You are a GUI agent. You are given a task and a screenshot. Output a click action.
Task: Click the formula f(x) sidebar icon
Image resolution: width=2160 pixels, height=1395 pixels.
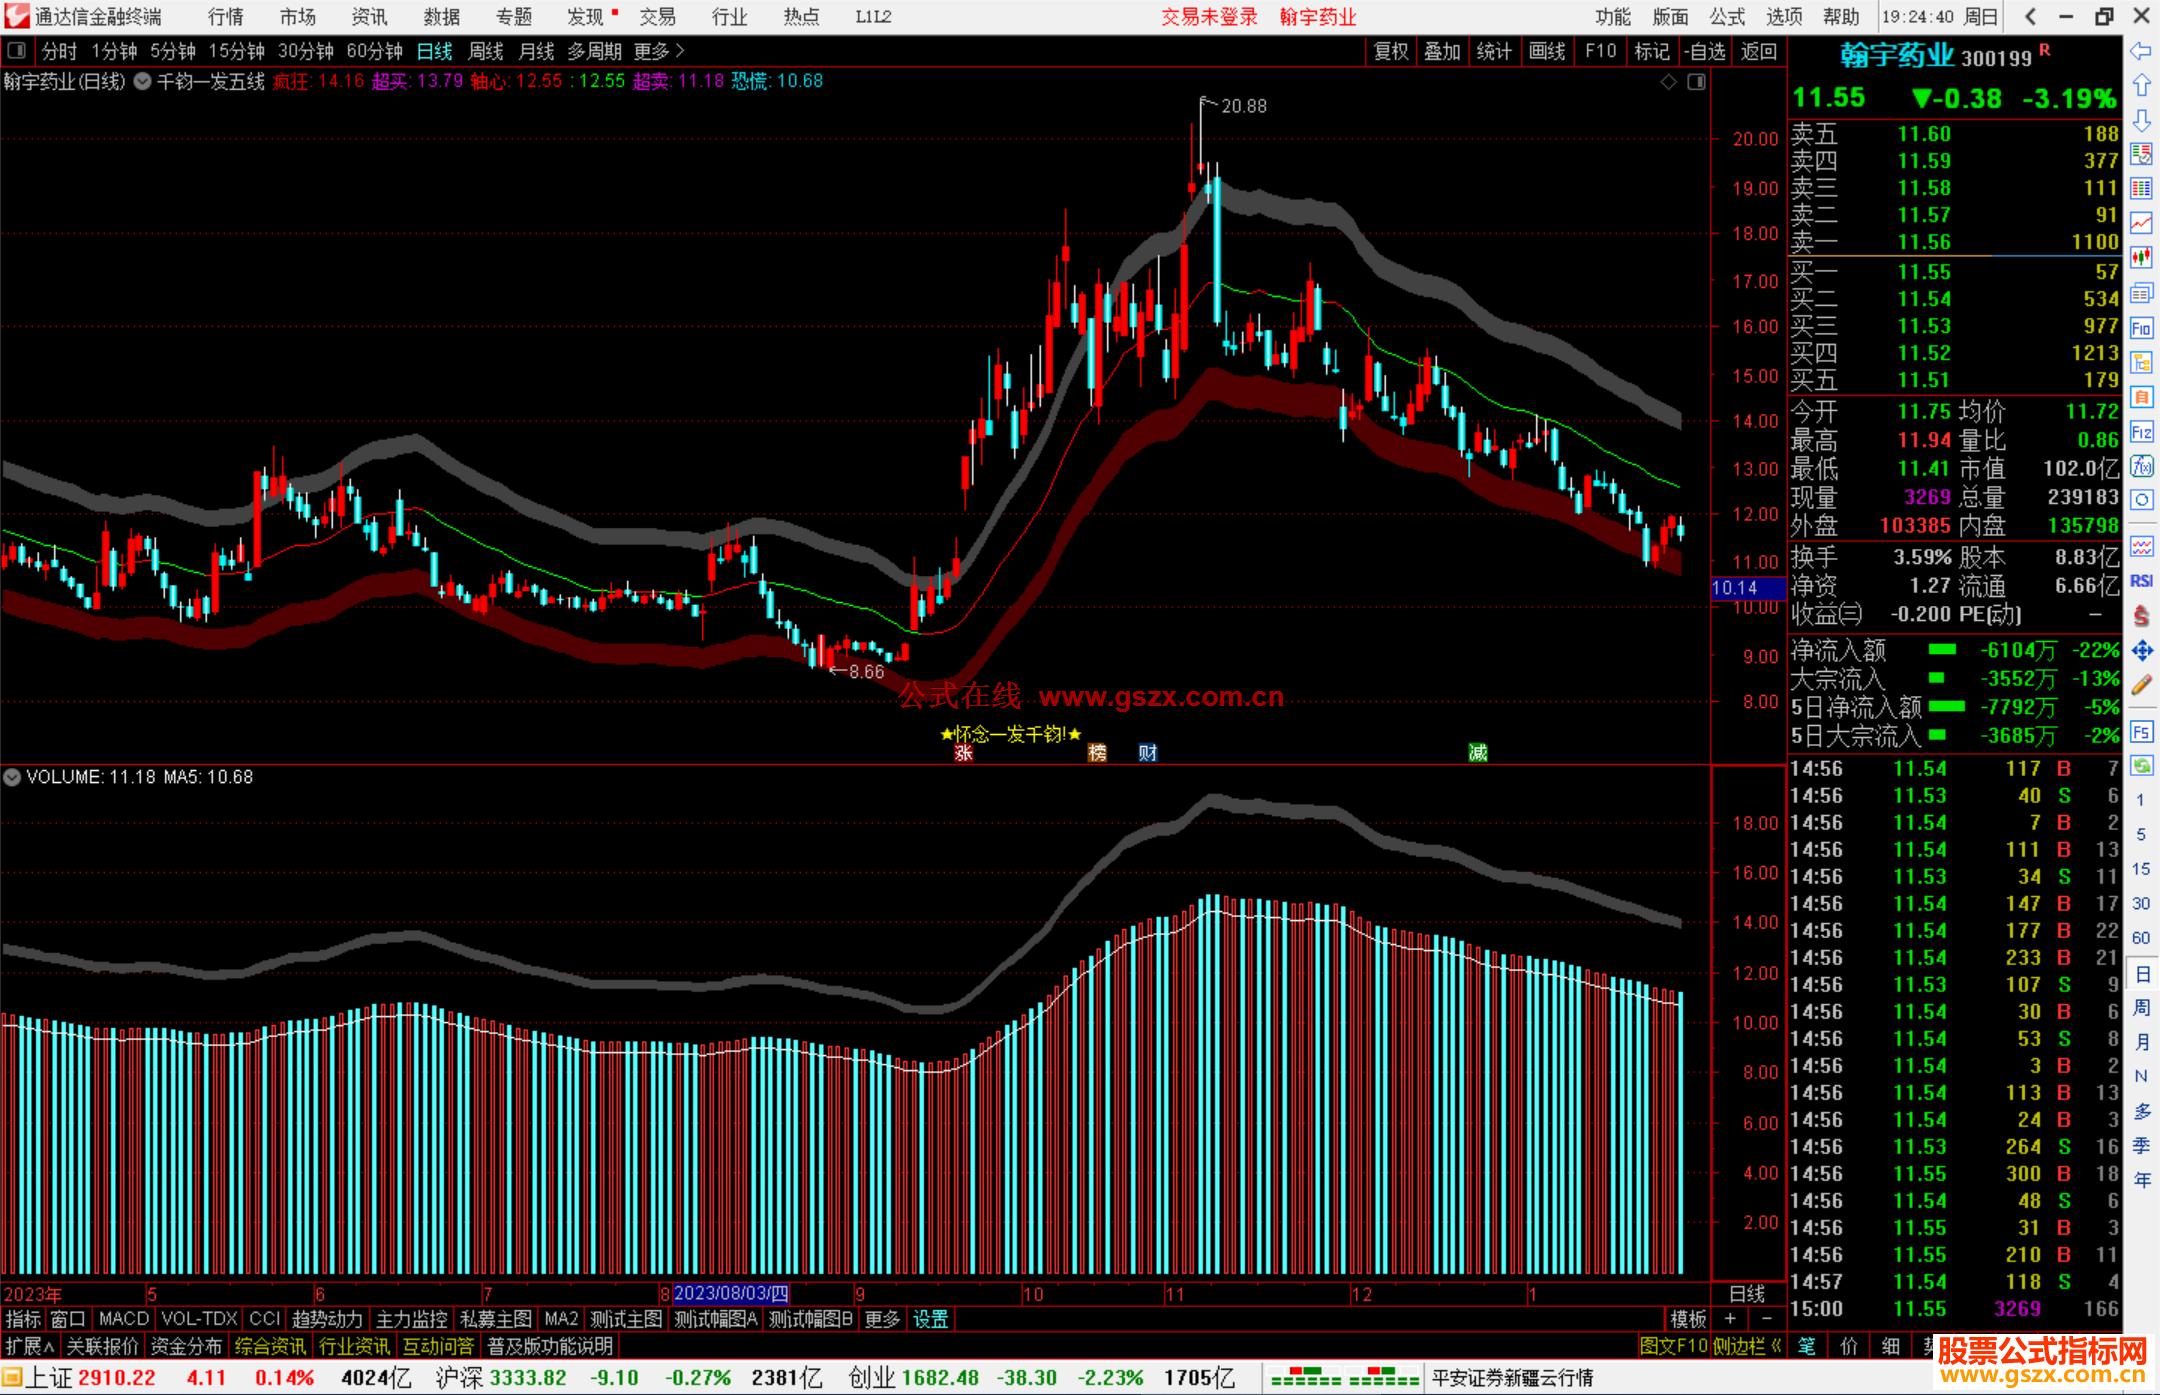tap(2141, 466)
